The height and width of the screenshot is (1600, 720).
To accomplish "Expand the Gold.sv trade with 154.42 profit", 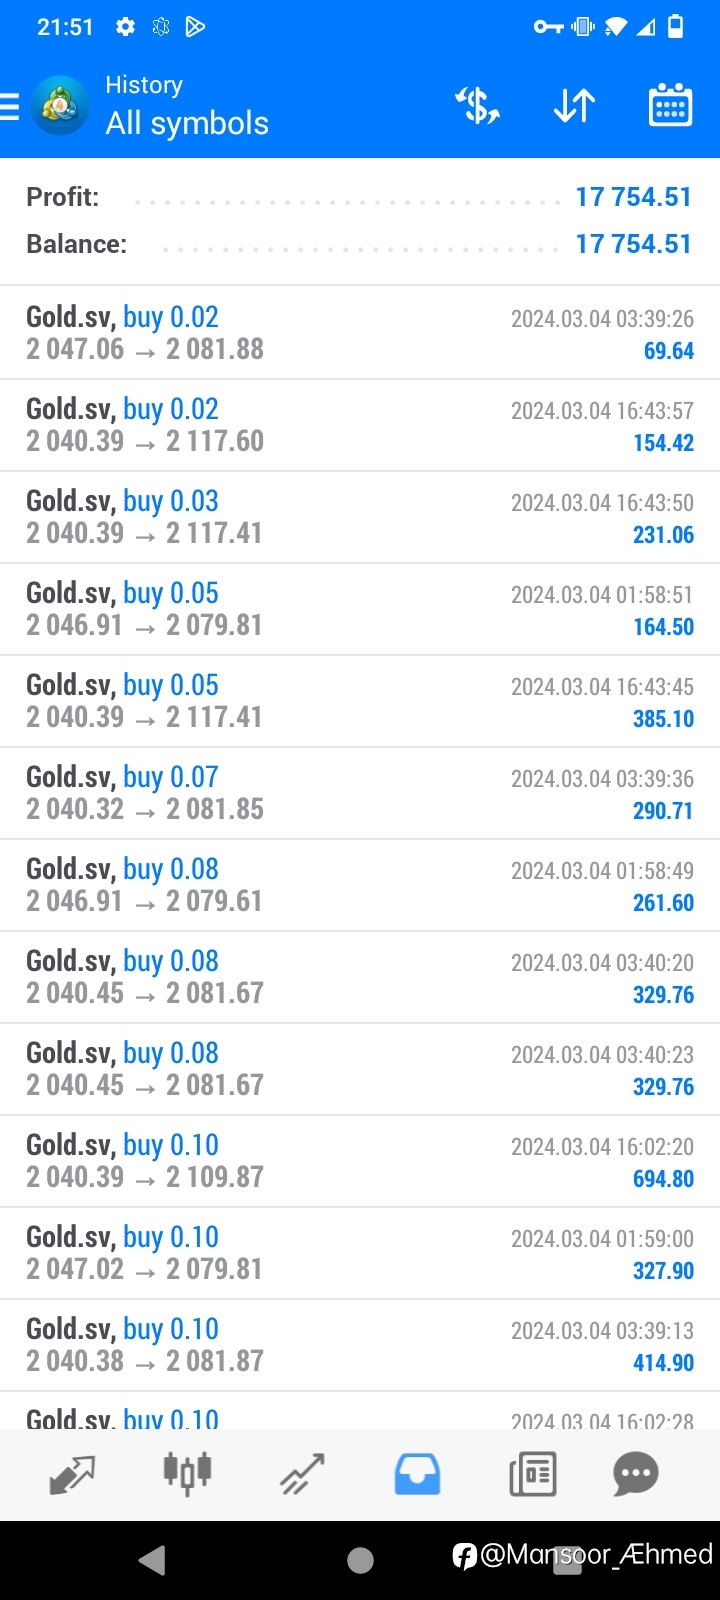I will pyautogui.click(x=360, y=425).
